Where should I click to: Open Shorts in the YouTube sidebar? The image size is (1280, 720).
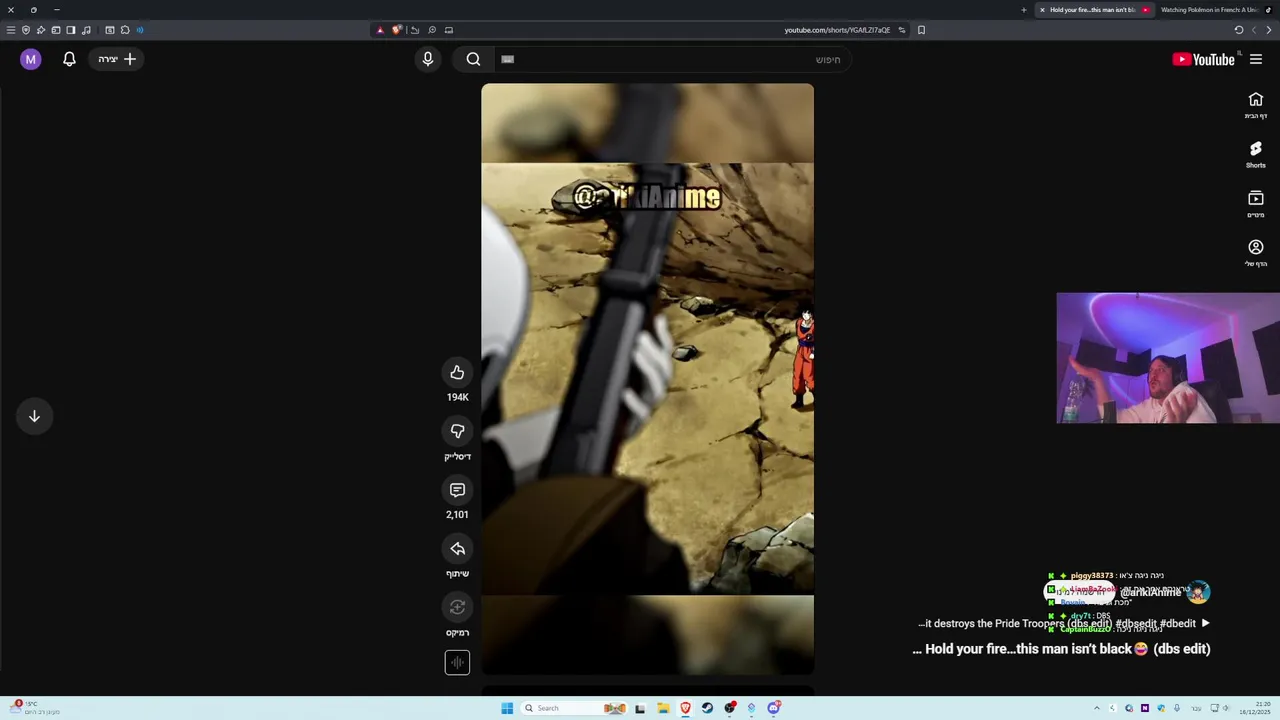click(1256, 154)
